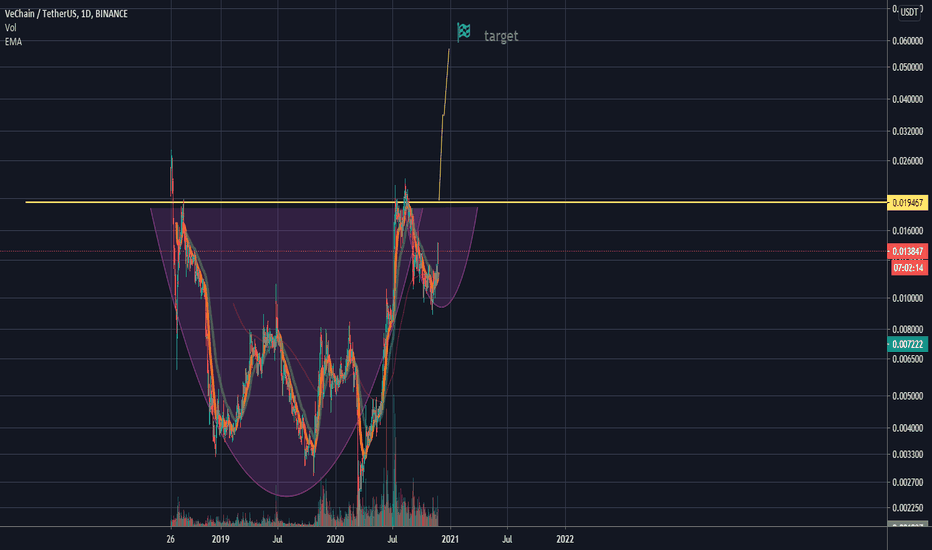The width and height of the screenshot is (932, 550).
Task: Click the VeChain / TetherUS symbol title
Action: coord(66,14)
